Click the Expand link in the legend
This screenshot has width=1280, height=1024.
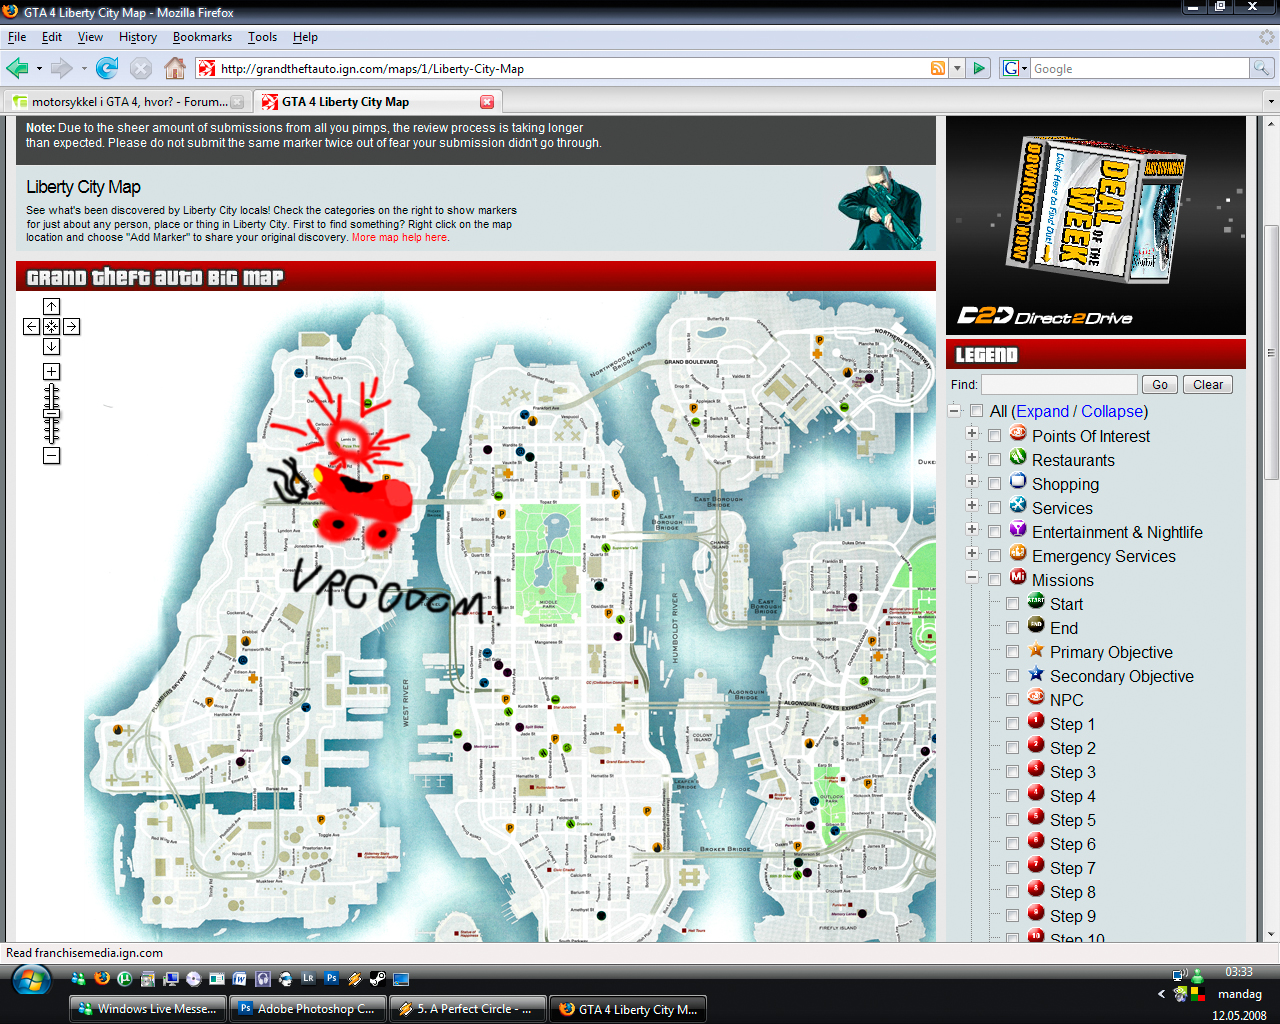(1043, 411)
